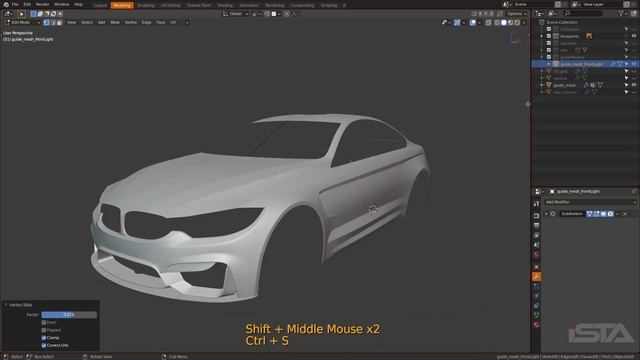640x360 pixels.
Task: Open Output properties tab
Action: point(536,225)
